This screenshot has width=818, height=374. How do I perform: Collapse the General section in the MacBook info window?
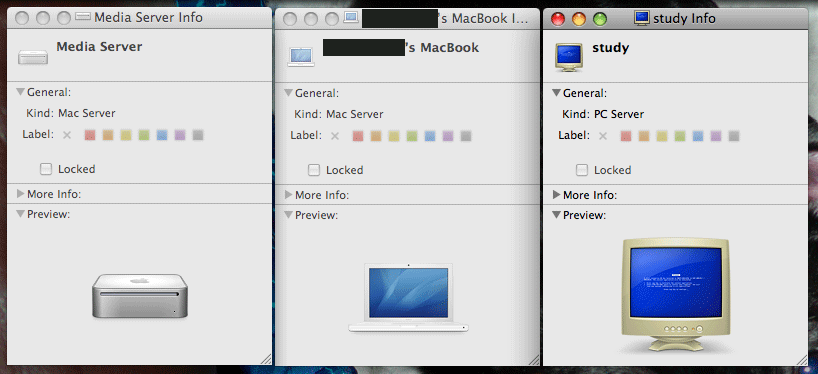(288, 93)
